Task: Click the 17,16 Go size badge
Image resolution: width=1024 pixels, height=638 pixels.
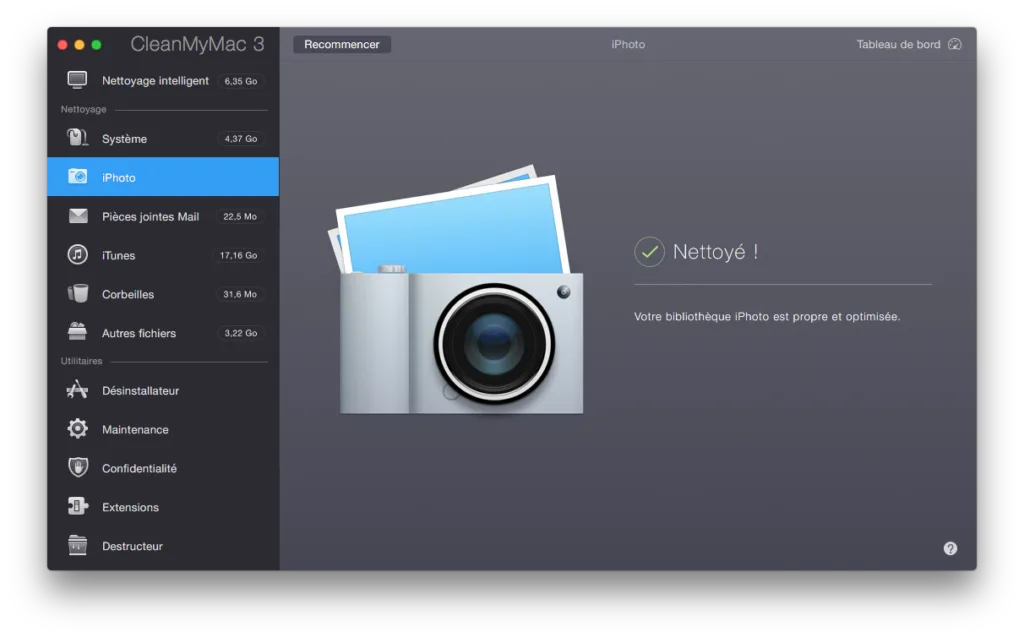Action: click(x=238, y=255)
